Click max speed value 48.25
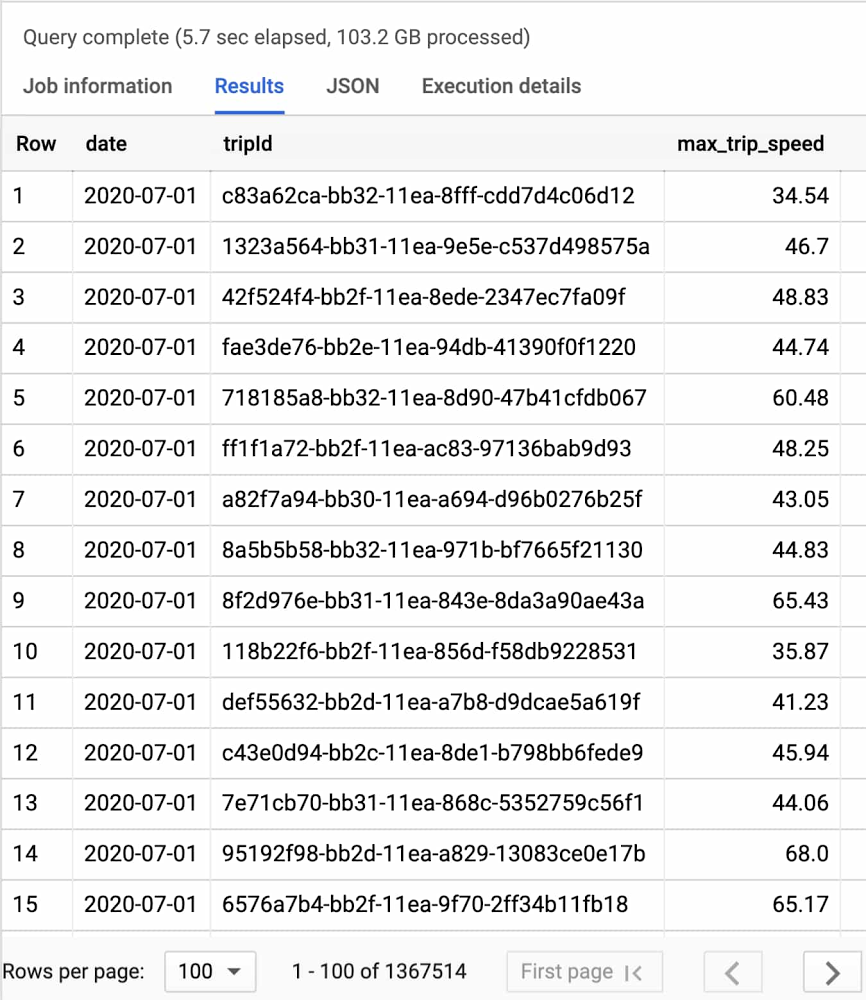 800,449
